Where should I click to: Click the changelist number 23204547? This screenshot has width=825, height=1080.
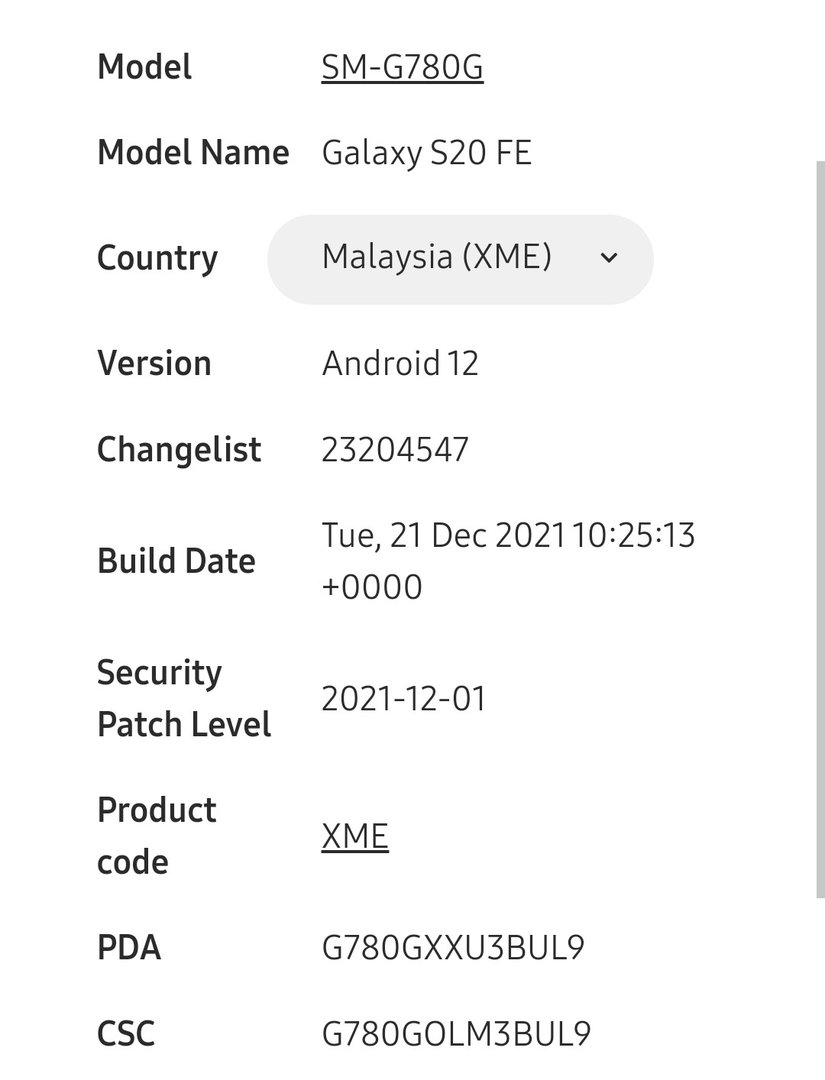click(395, 449)
